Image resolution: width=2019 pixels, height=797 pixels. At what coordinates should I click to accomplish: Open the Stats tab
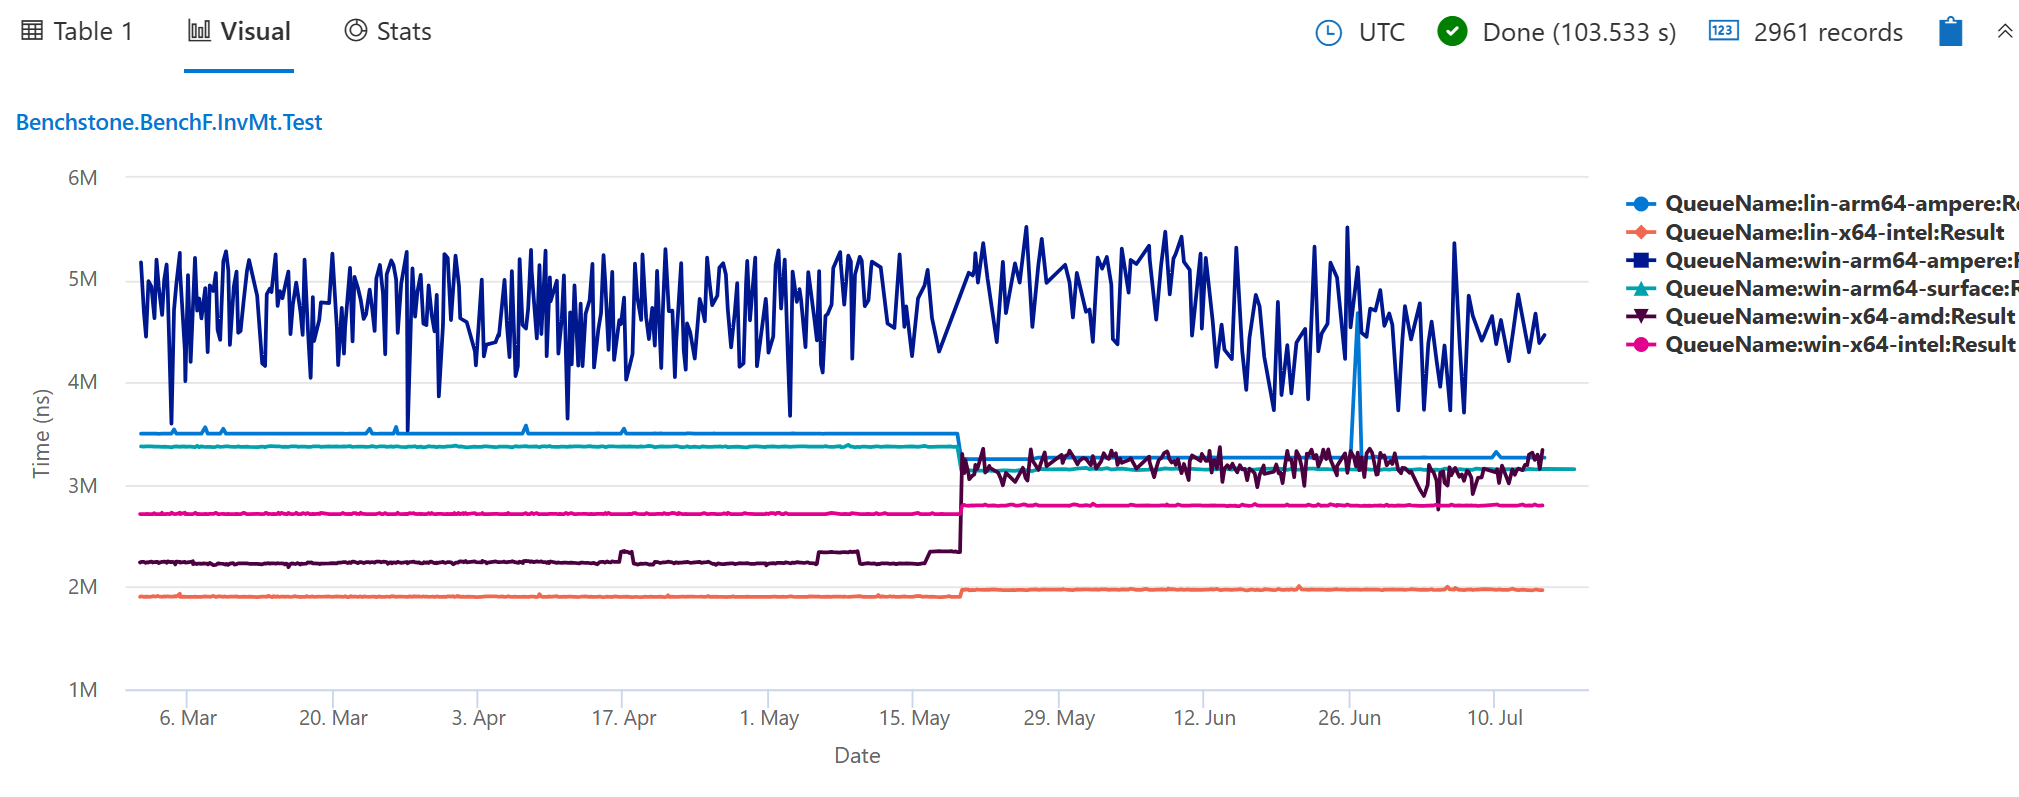click(402, 31)
